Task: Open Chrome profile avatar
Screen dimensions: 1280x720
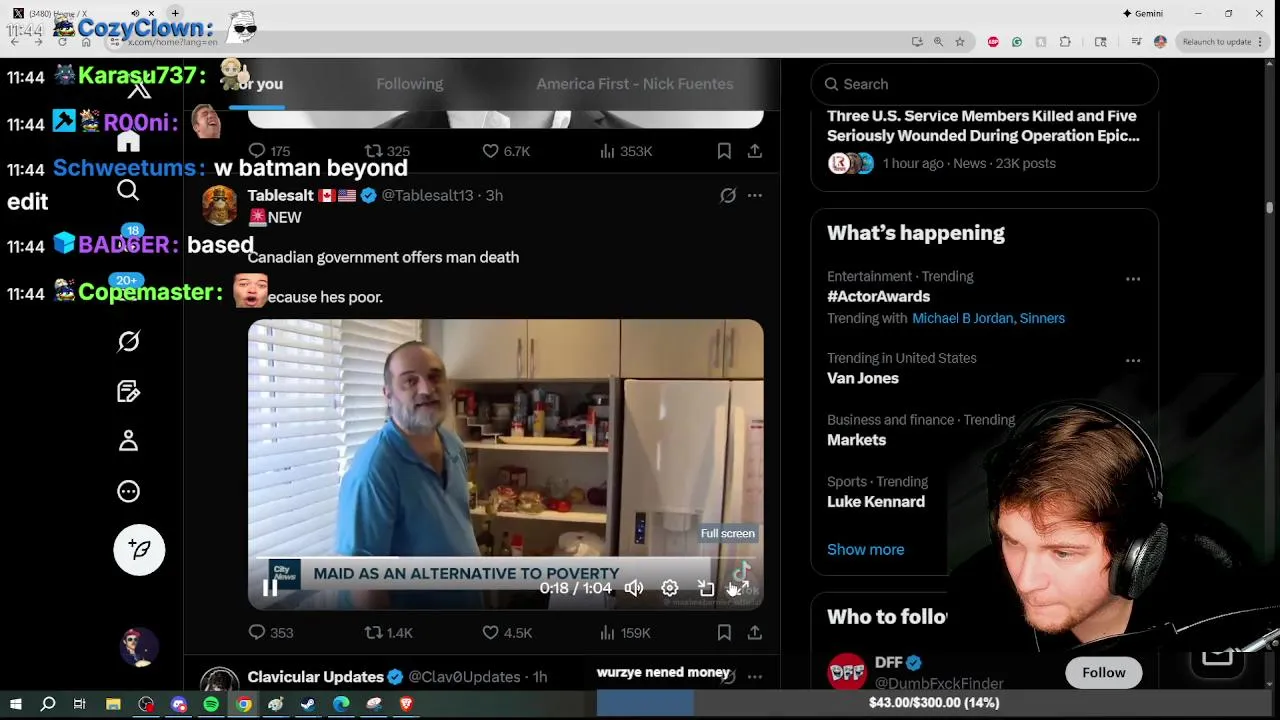Action: coord(1160,41)
